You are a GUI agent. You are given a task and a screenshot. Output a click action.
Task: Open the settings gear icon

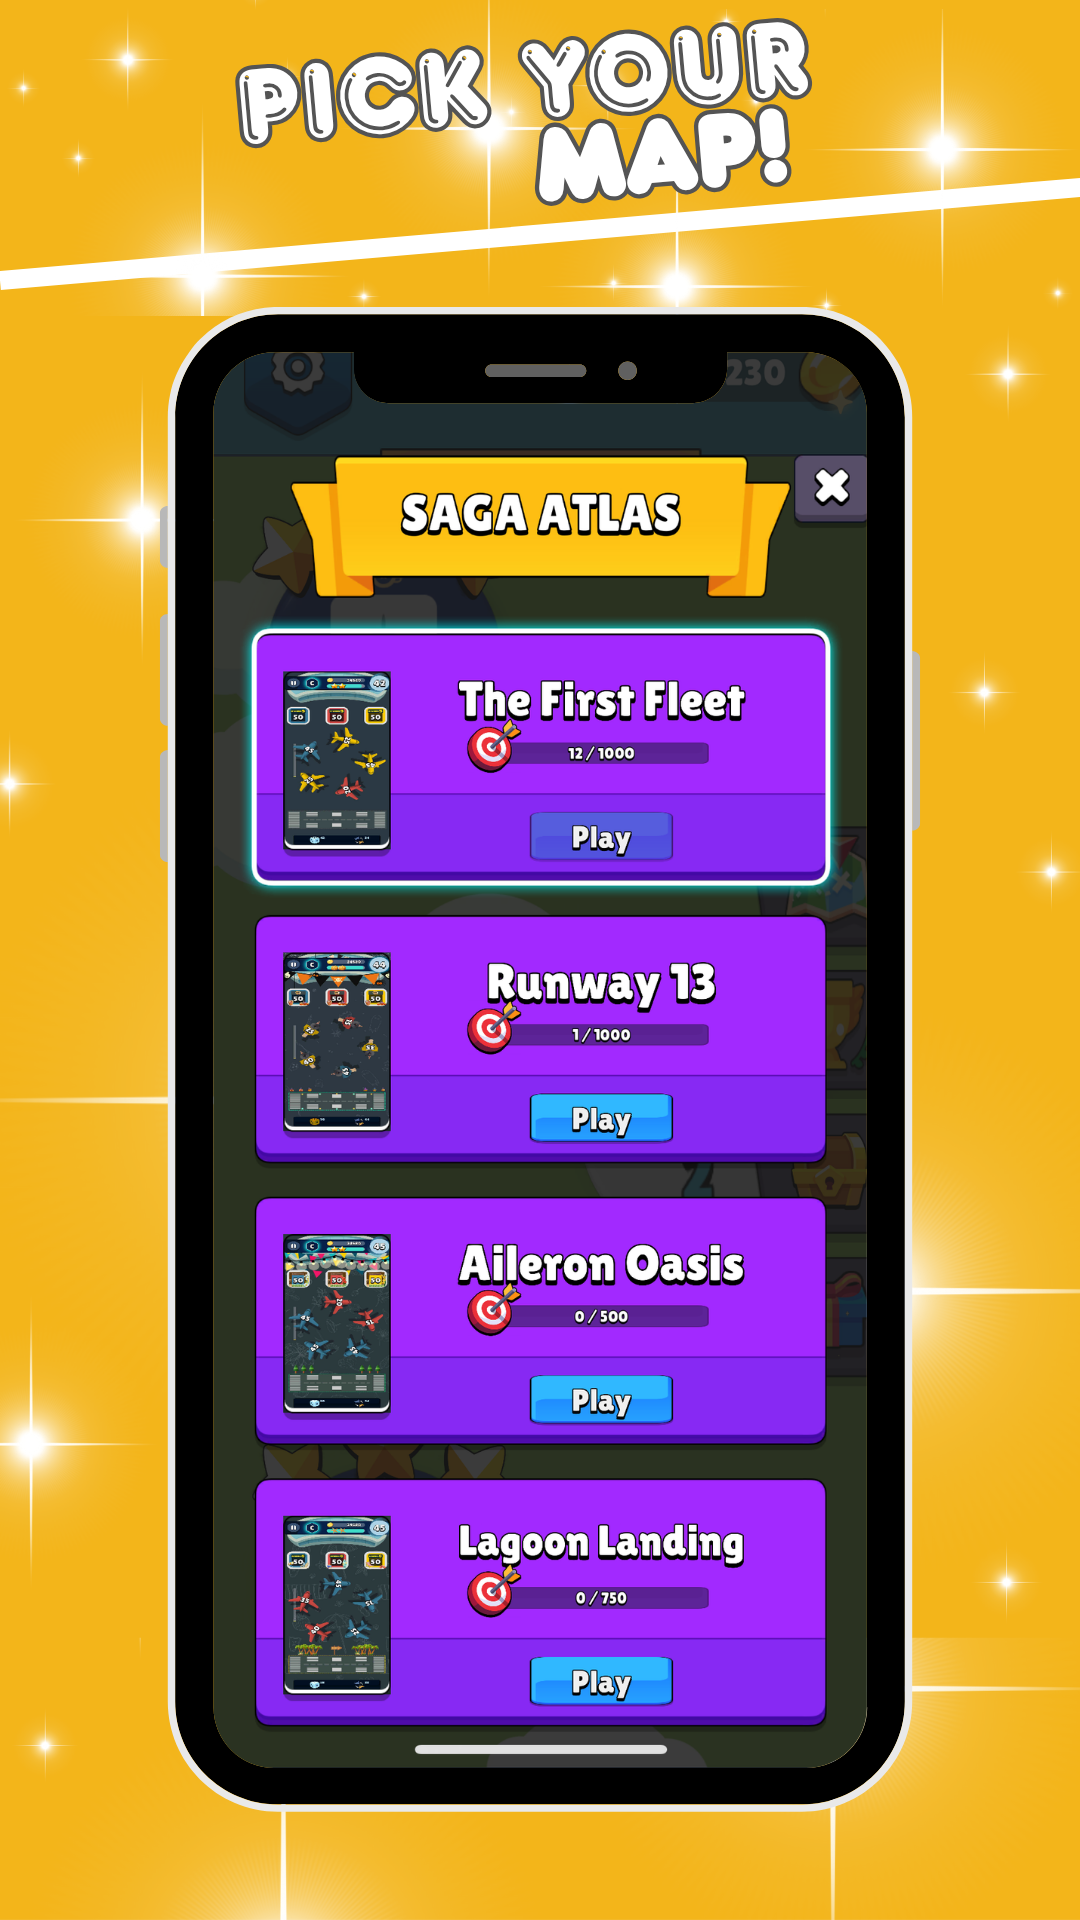(x=298, y=371)
